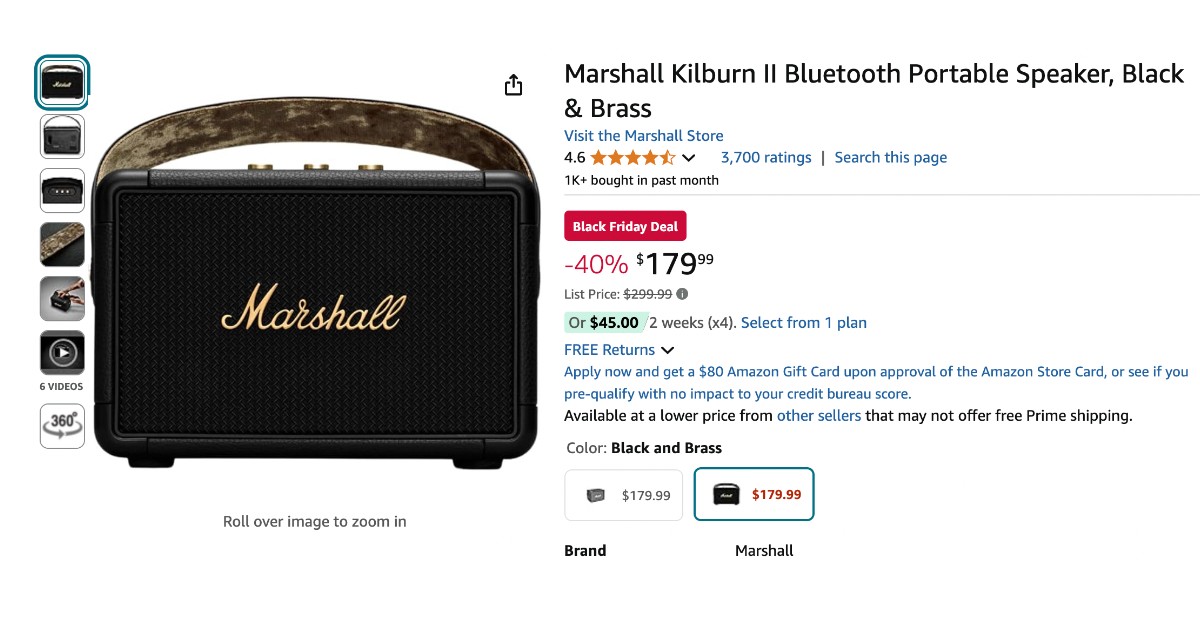Open Select from 1 plan options
The width and height of the screenshot is (1200, 628).
pos(804,322)
